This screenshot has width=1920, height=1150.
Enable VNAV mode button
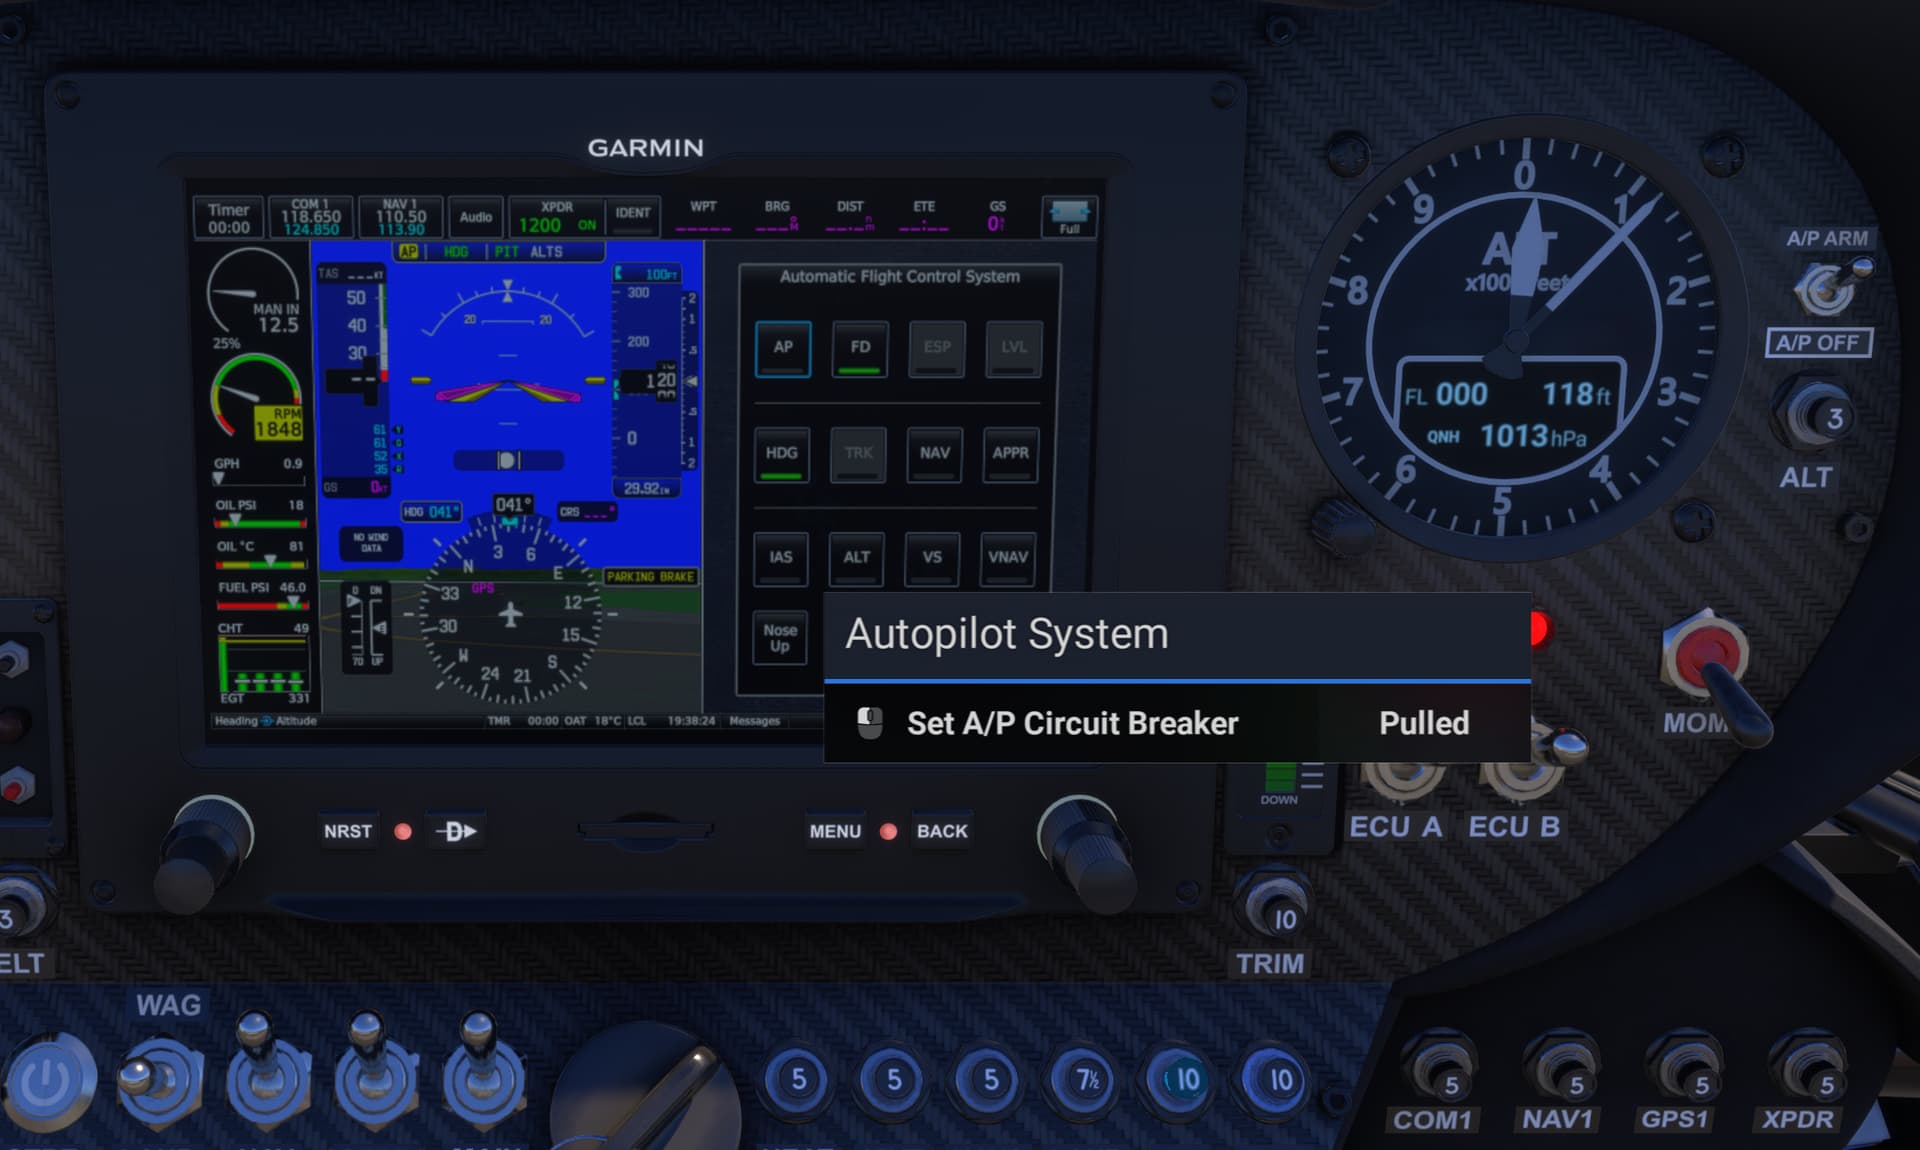(1008, 558)
